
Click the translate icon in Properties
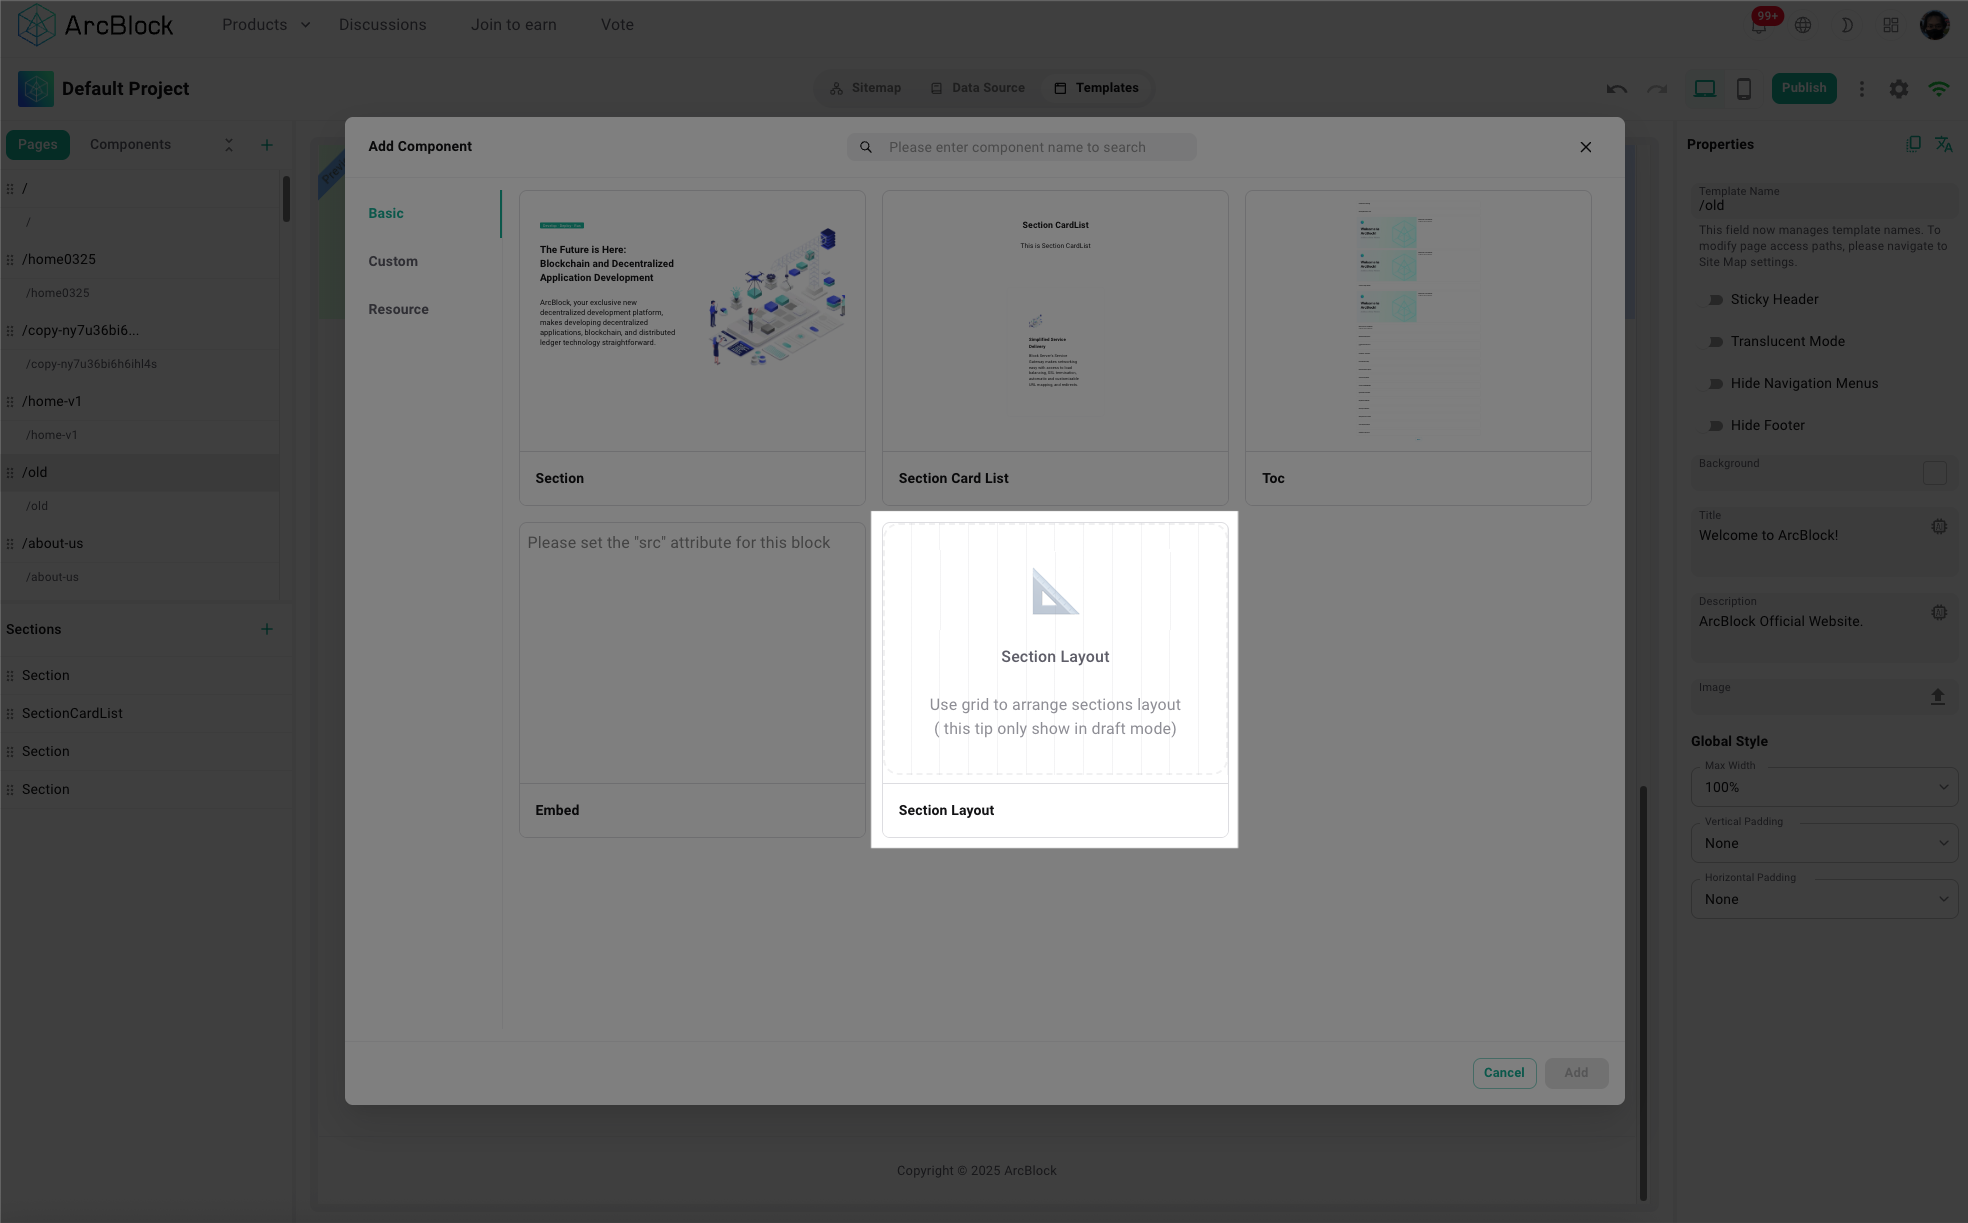pos(1943,145)
